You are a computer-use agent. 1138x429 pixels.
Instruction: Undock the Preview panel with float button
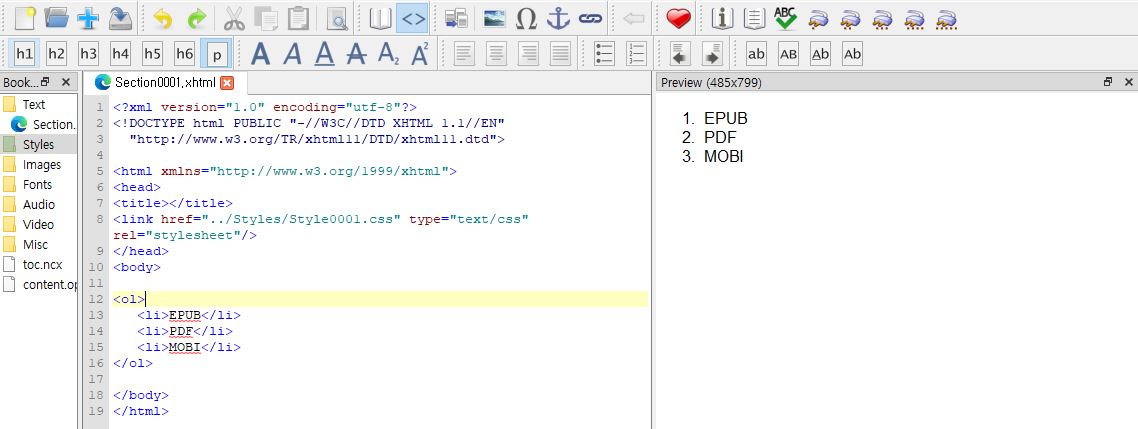click(x=1108, y=82)
